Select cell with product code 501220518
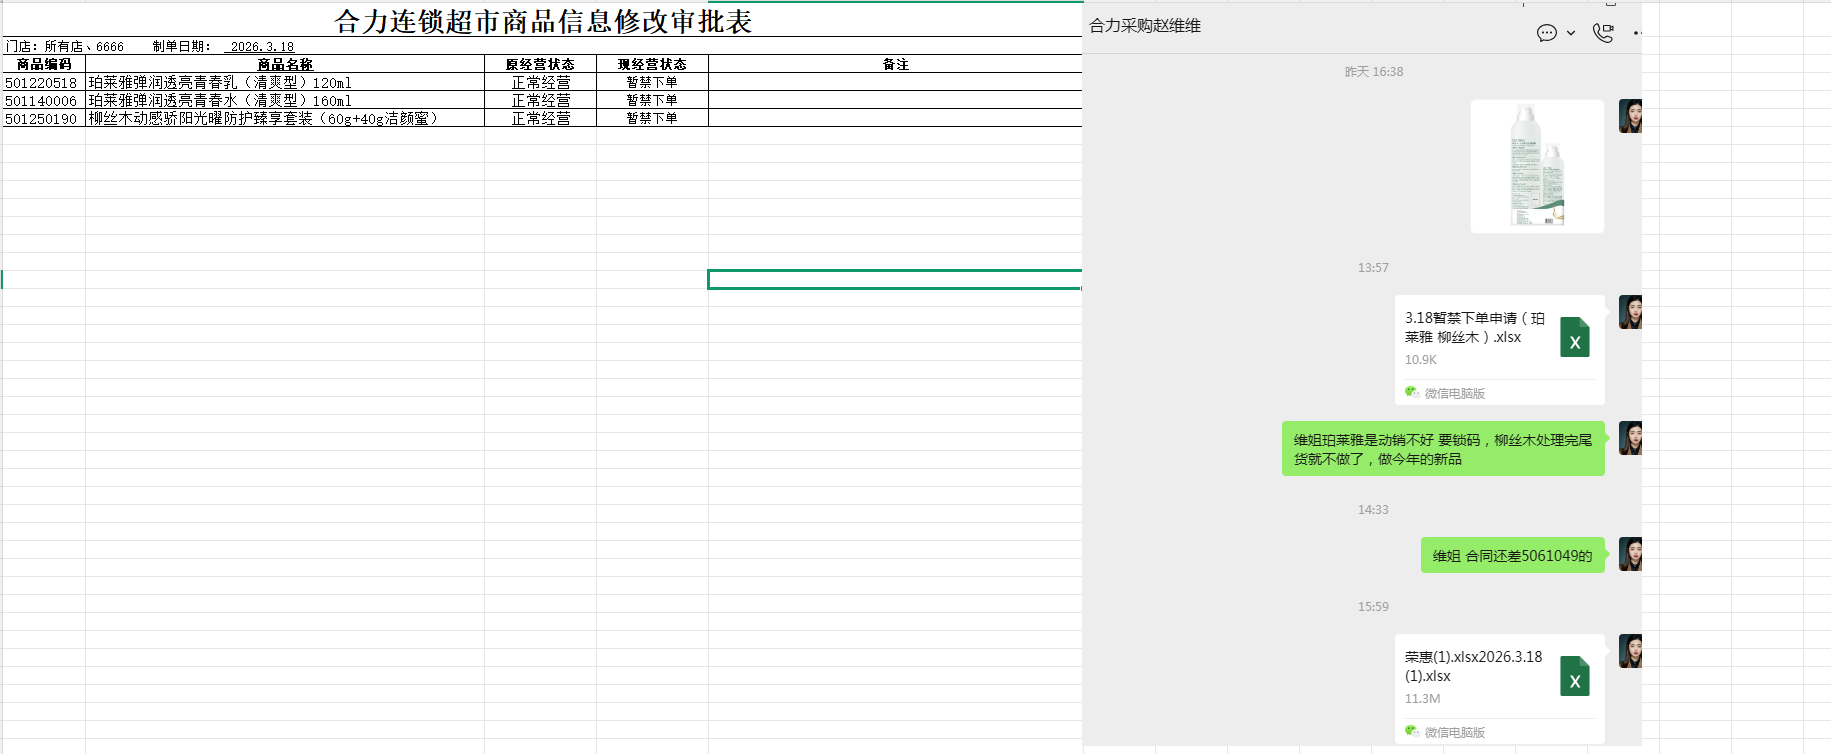This screenshot has height=754, width=1831. click(x=42, y=83)
